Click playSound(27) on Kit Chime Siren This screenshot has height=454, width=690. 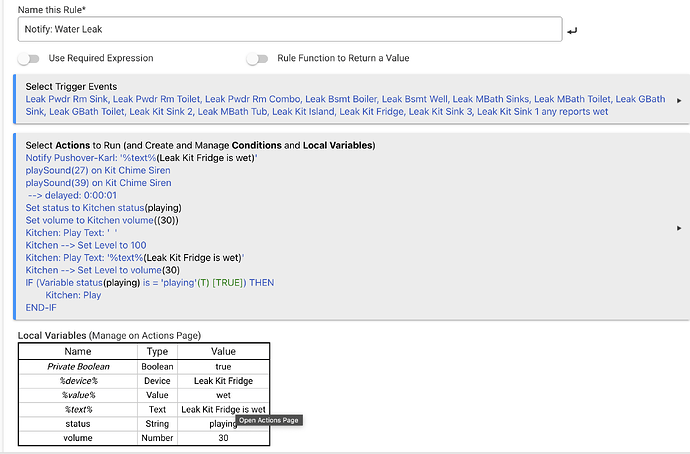98,170
